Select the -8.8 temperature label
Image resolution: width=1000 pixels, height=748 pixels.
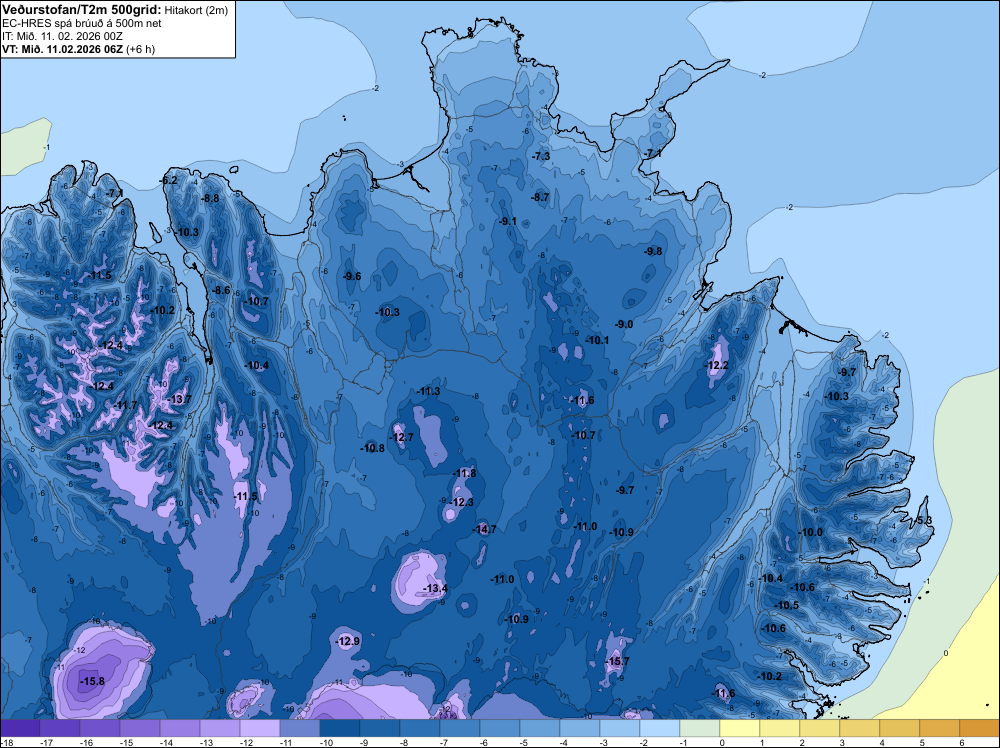[210, 198]
